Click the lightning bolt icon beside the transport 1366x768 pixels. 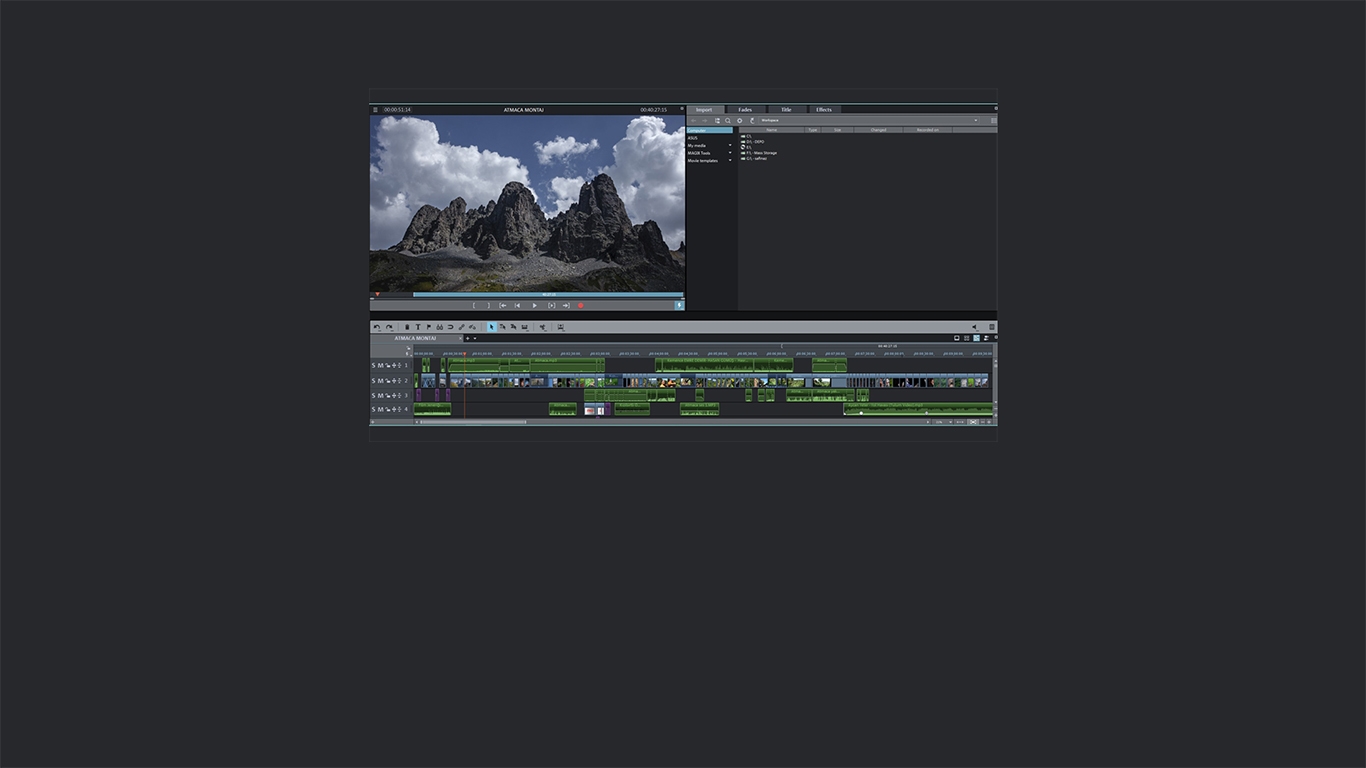pyautogui.click(x=680, y=305)
